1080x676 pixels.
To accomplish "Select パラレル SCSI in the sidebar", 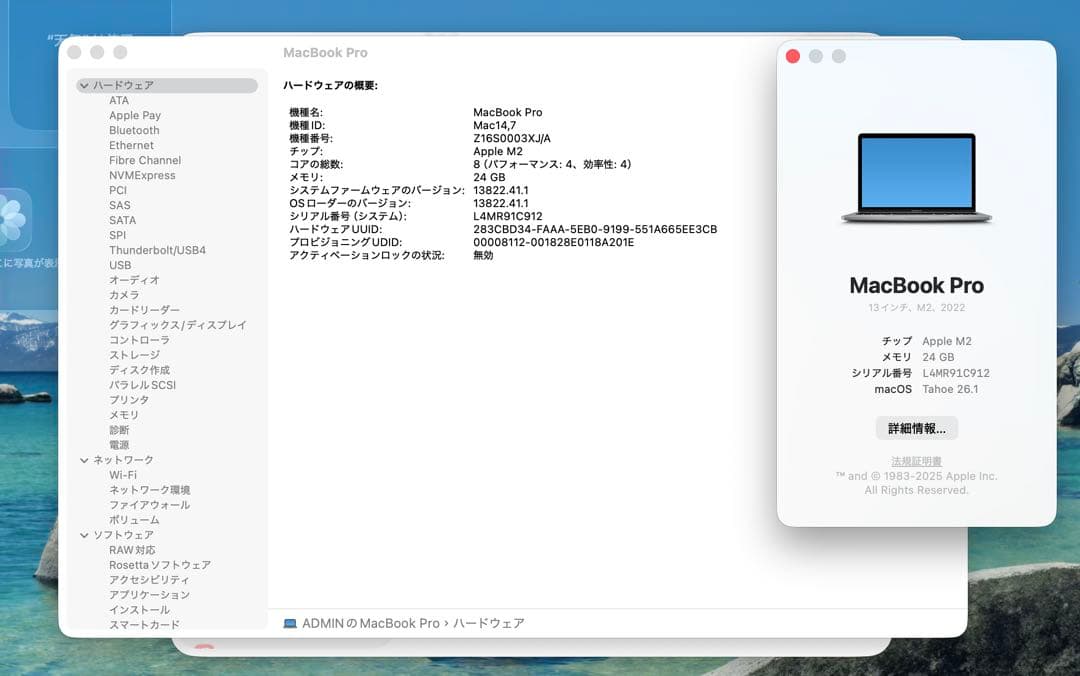I will coord(143,385).
